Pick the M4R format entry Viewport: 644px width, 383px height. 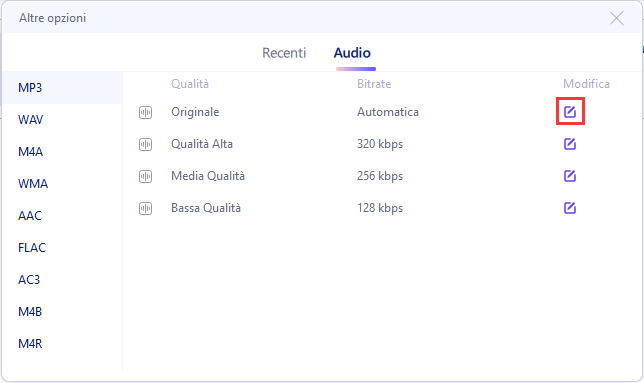(x=62, y=344)
